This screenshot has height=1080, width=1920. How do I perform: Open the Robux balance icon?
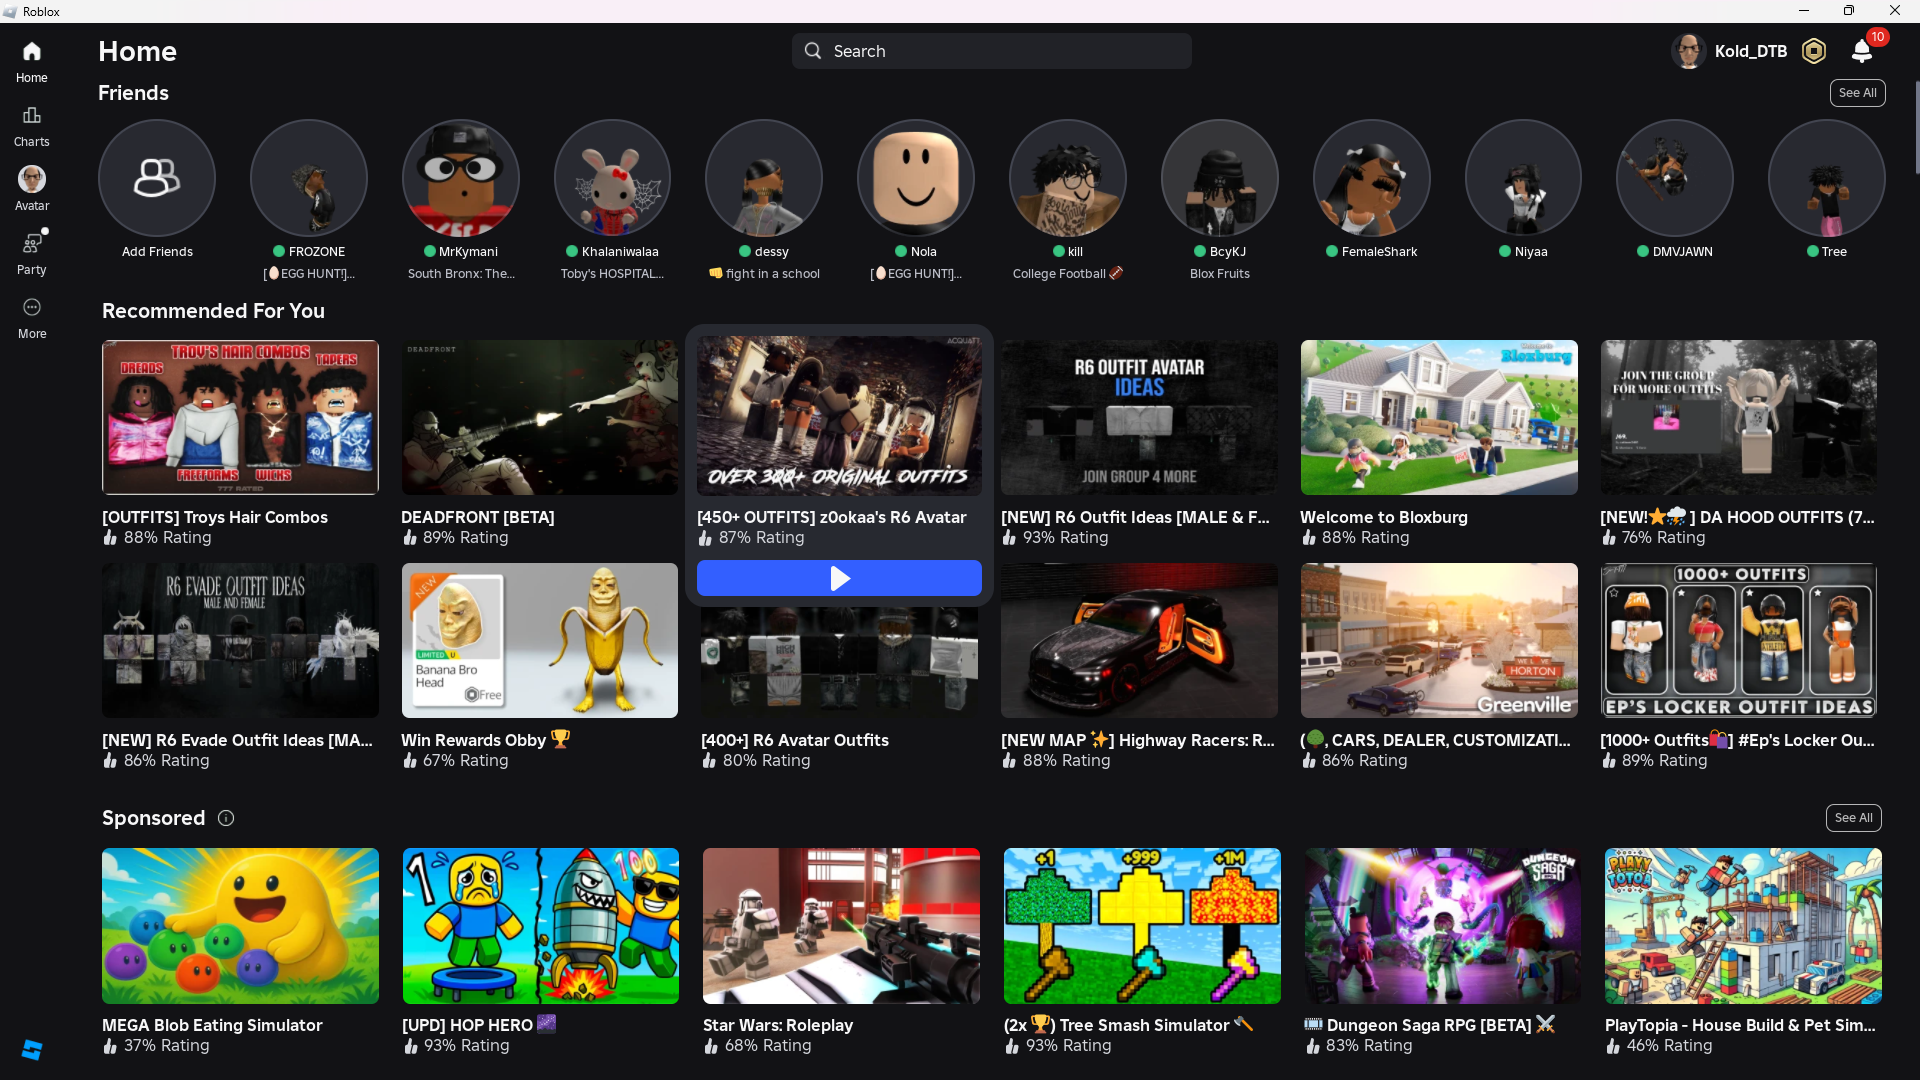1814,51
